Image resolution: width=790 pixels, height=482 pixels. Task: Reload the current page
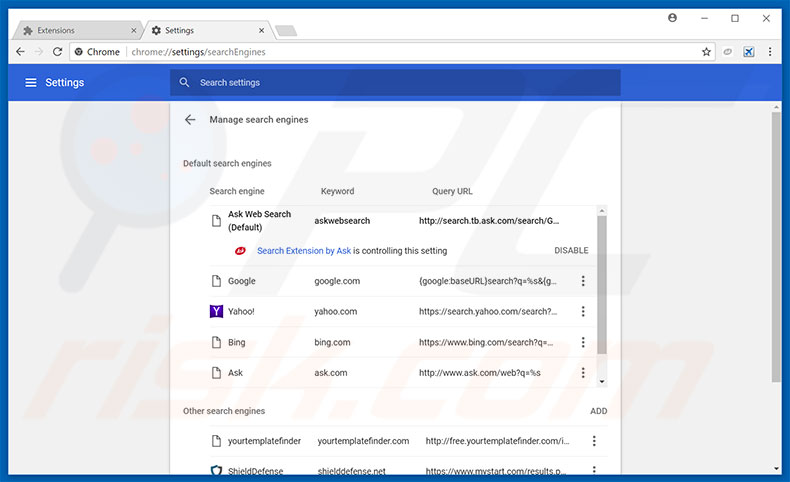point(57,51)
